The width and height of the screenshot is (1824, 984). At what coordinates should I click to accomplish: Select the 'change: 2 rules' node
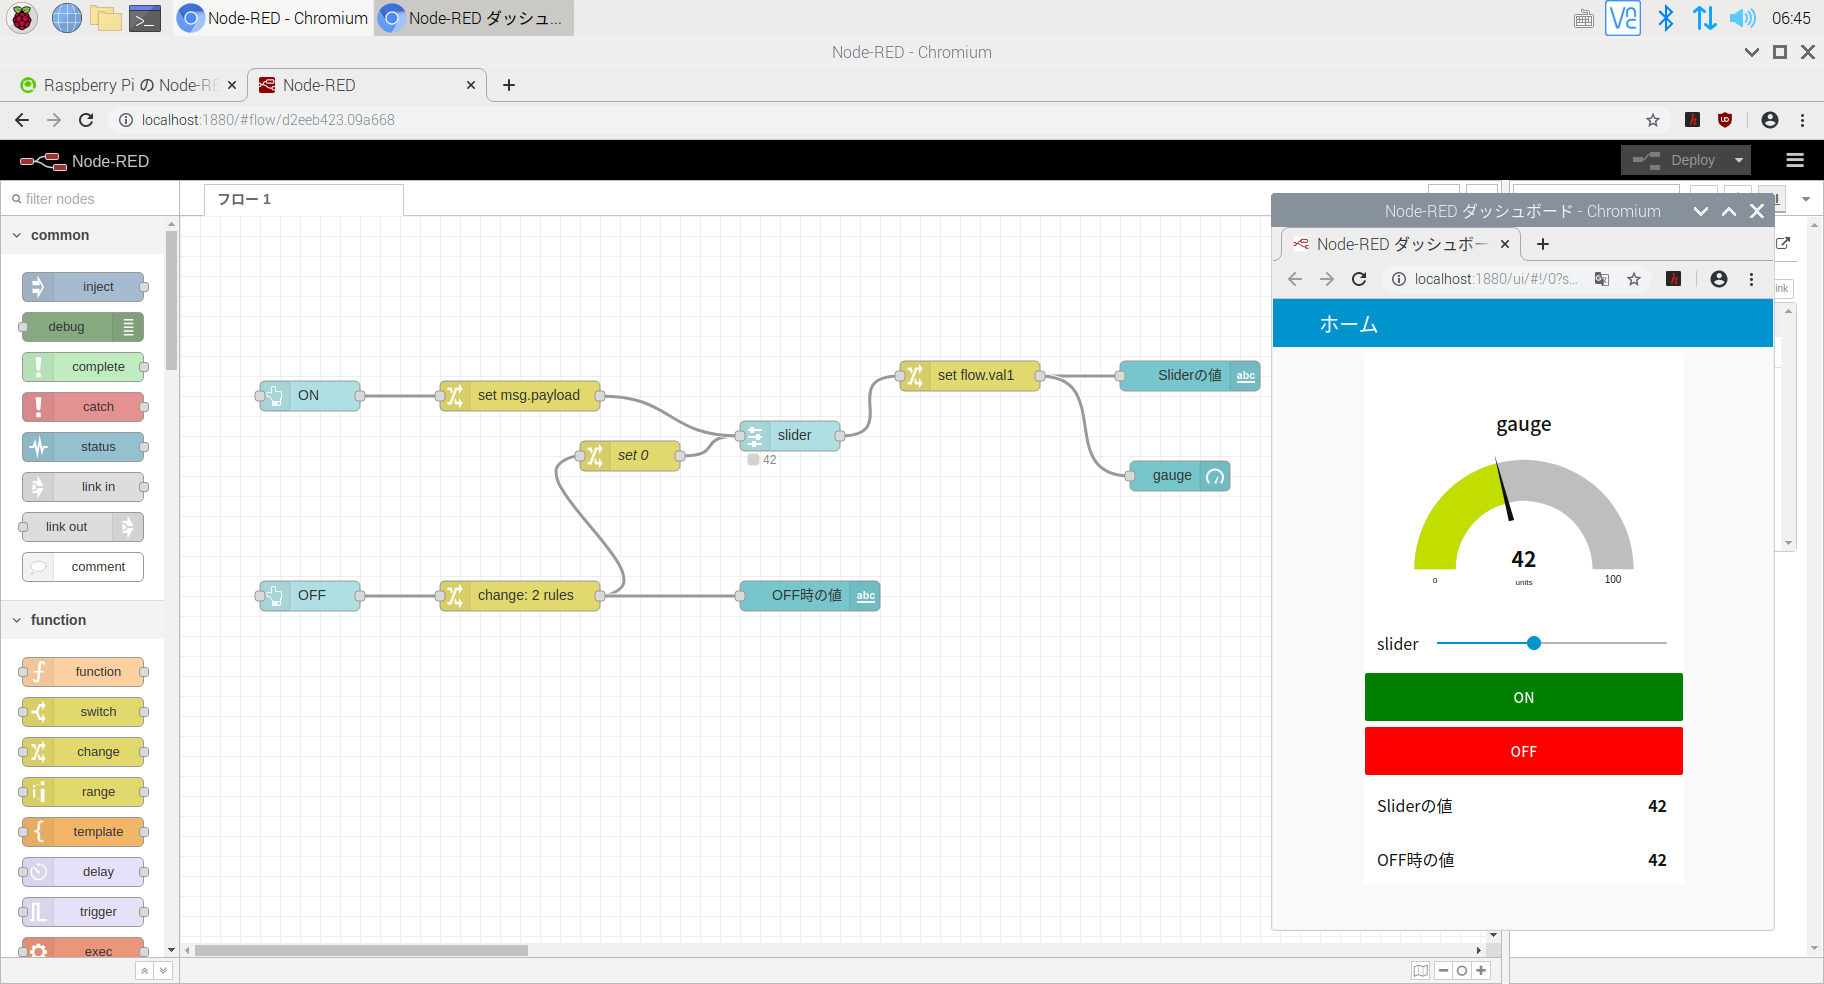click(520, 596)
